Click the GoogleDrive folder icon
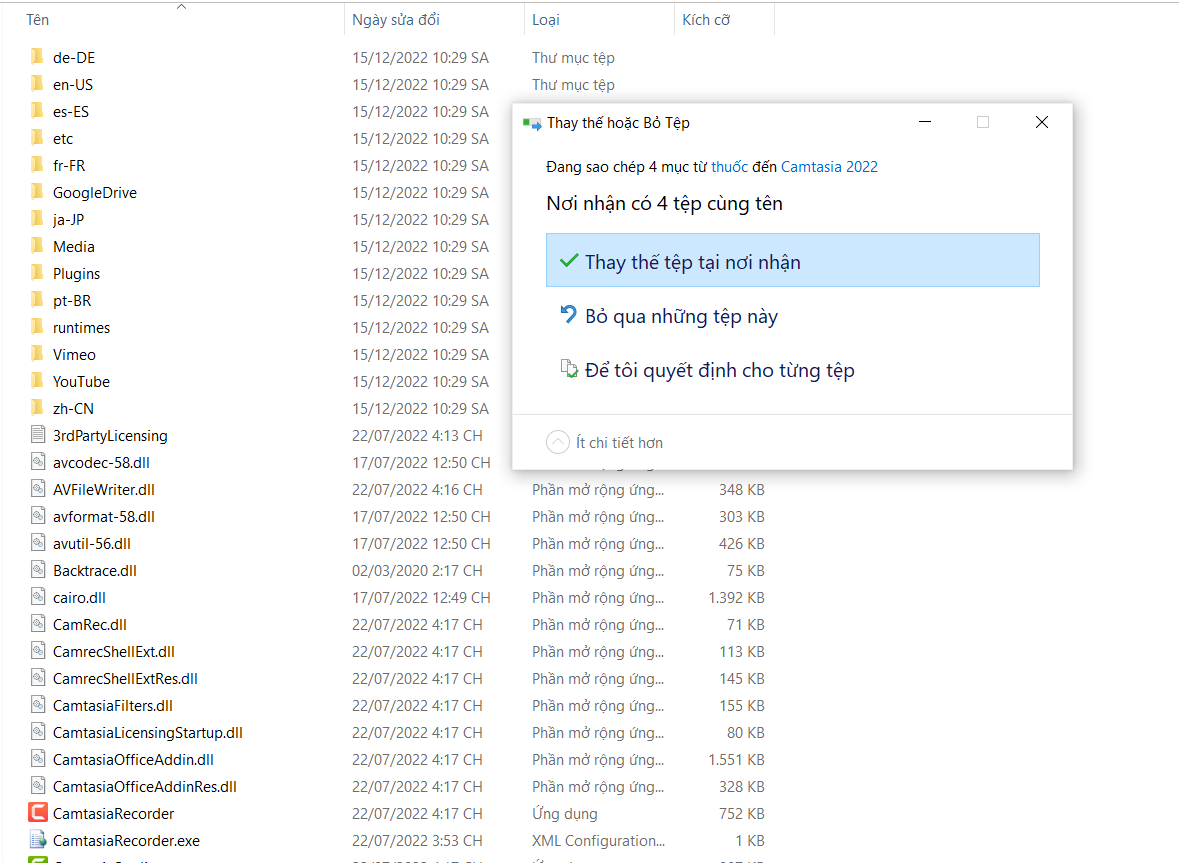Viewport: 1179px width, 864px height. [x=38, y=192]
